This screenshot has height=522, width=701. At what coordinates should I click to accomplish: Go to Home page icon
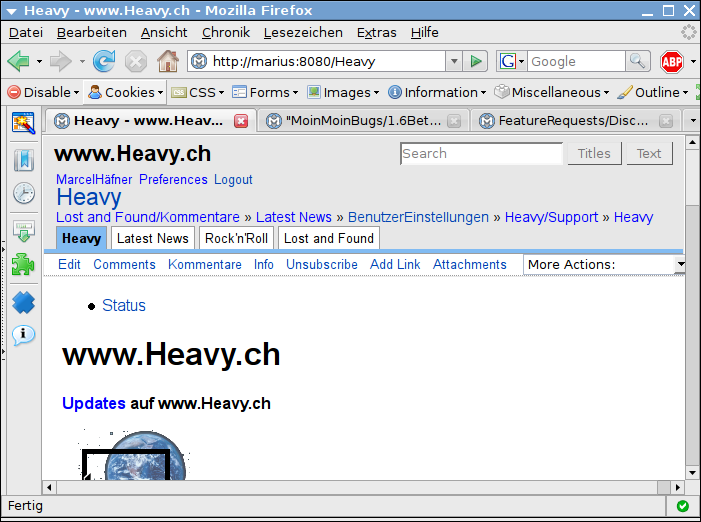pyautogui.click(x=168, y=61)
